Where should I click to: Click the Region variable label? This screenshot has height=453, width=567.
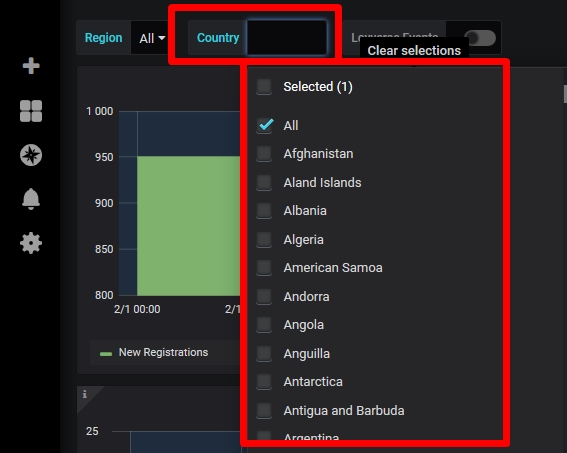pos(103,38)
